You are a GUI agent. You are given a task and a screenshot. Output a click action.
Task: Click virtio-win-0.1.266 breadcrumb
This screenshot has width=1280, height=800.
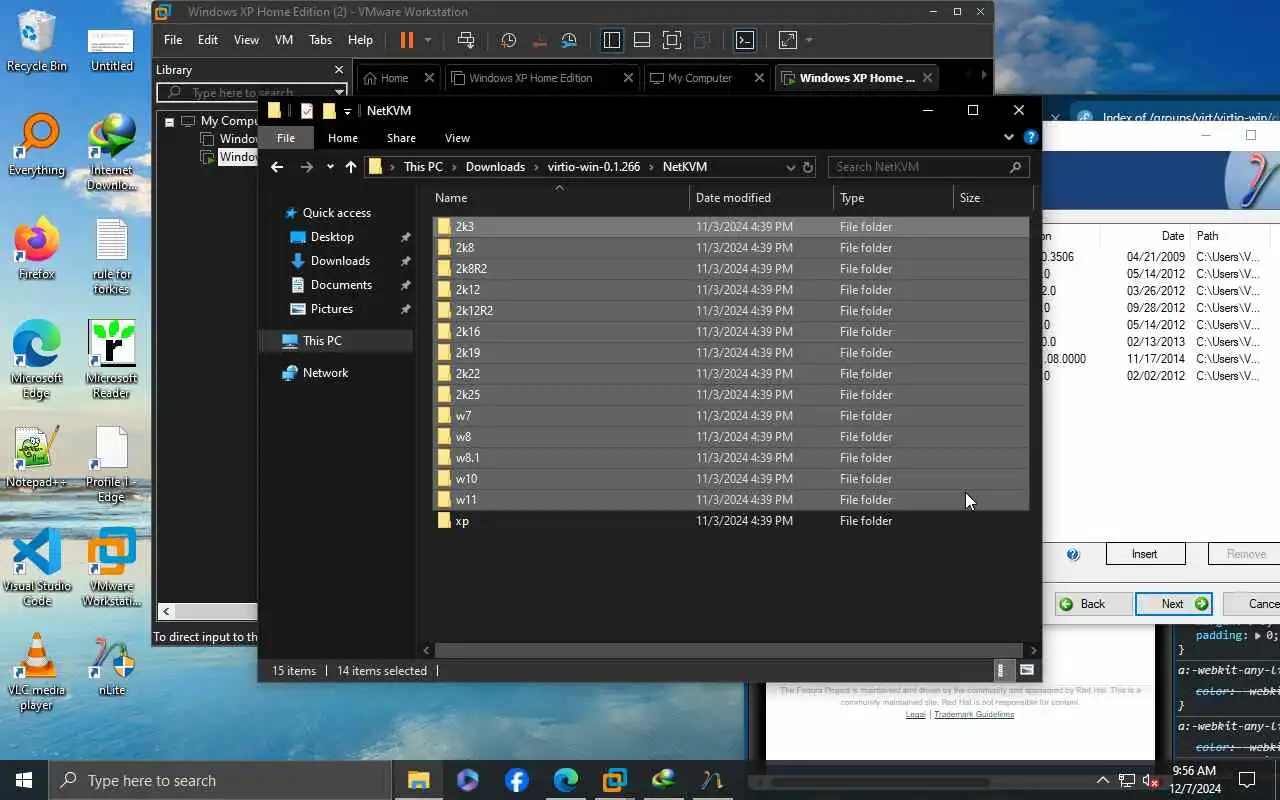pos(594,167)
